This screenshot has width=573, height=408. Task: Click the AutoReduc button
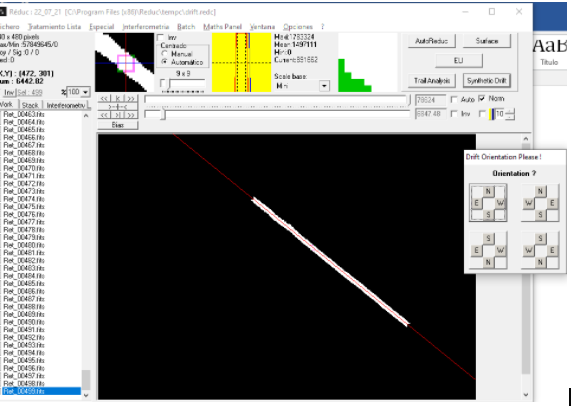432,41
